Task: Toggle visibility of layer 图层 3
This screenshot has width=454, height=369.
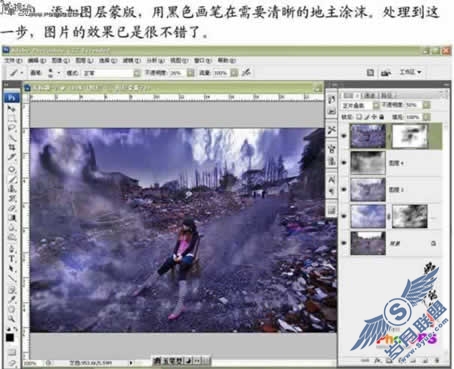Action: tap(344, 189)
